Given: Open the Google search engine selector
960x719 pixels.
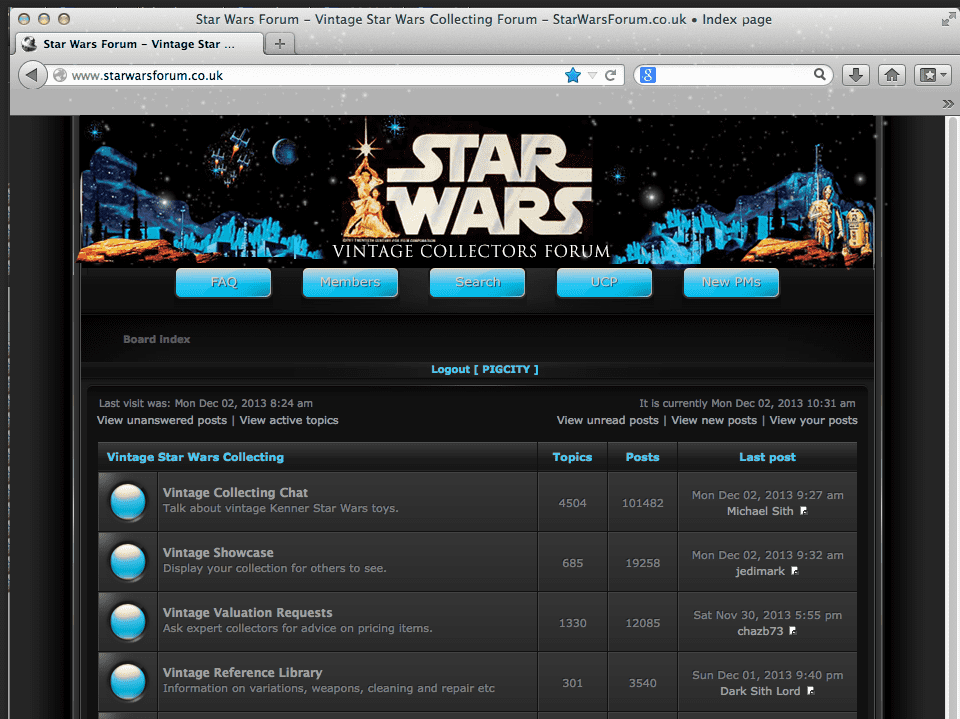Looking at the screenshot, I should [x=648, y=75].
